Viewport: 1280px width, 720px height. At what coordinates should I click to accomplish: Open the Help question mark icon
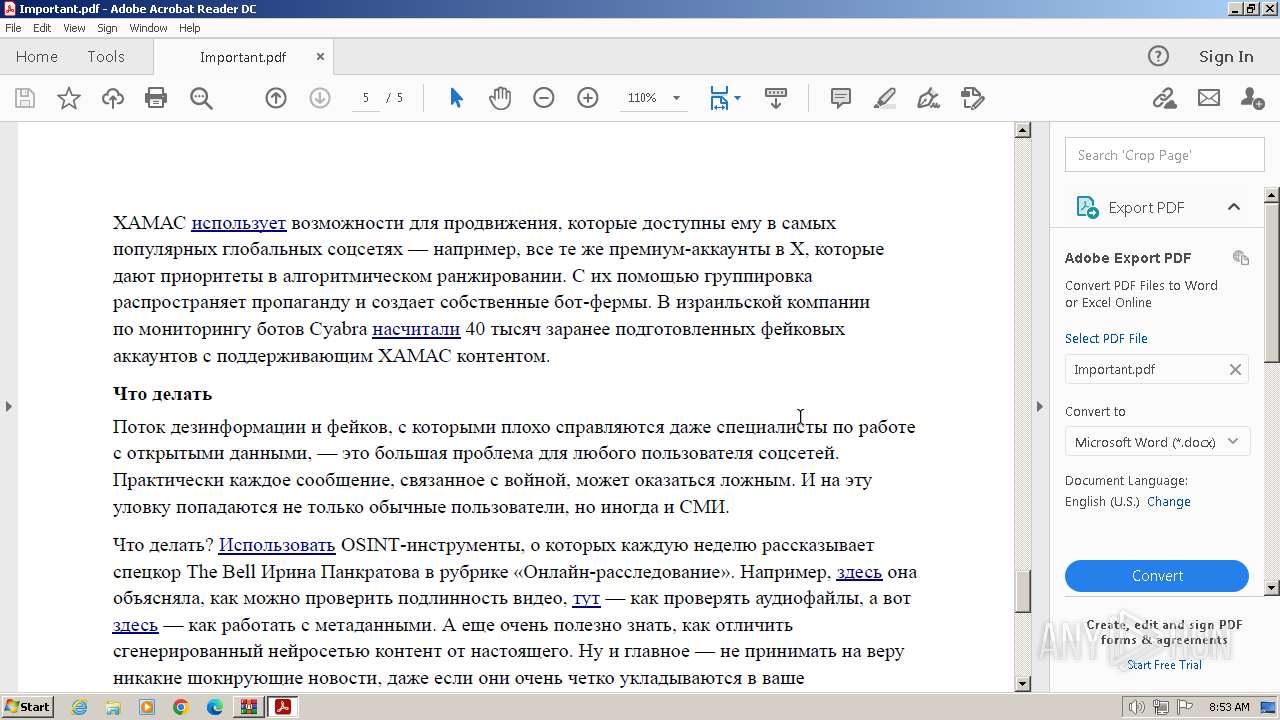pyautogui.click(x=1158, y=56)
